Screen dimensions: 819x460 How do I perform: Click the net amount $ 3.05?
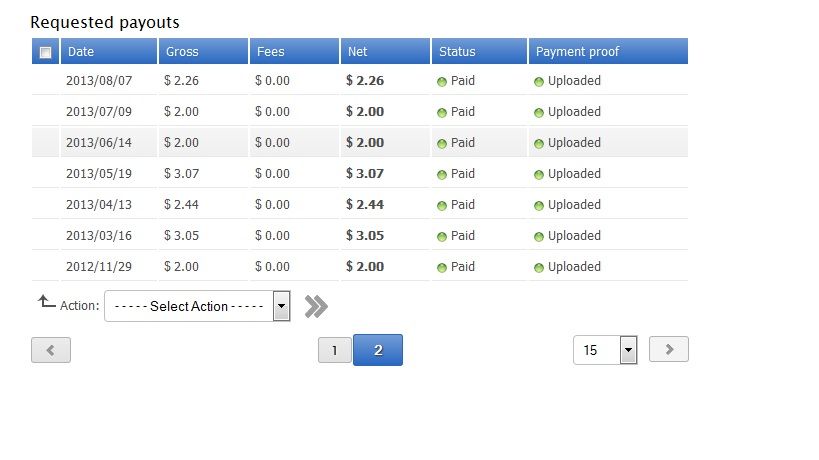(x=365, y=235)
